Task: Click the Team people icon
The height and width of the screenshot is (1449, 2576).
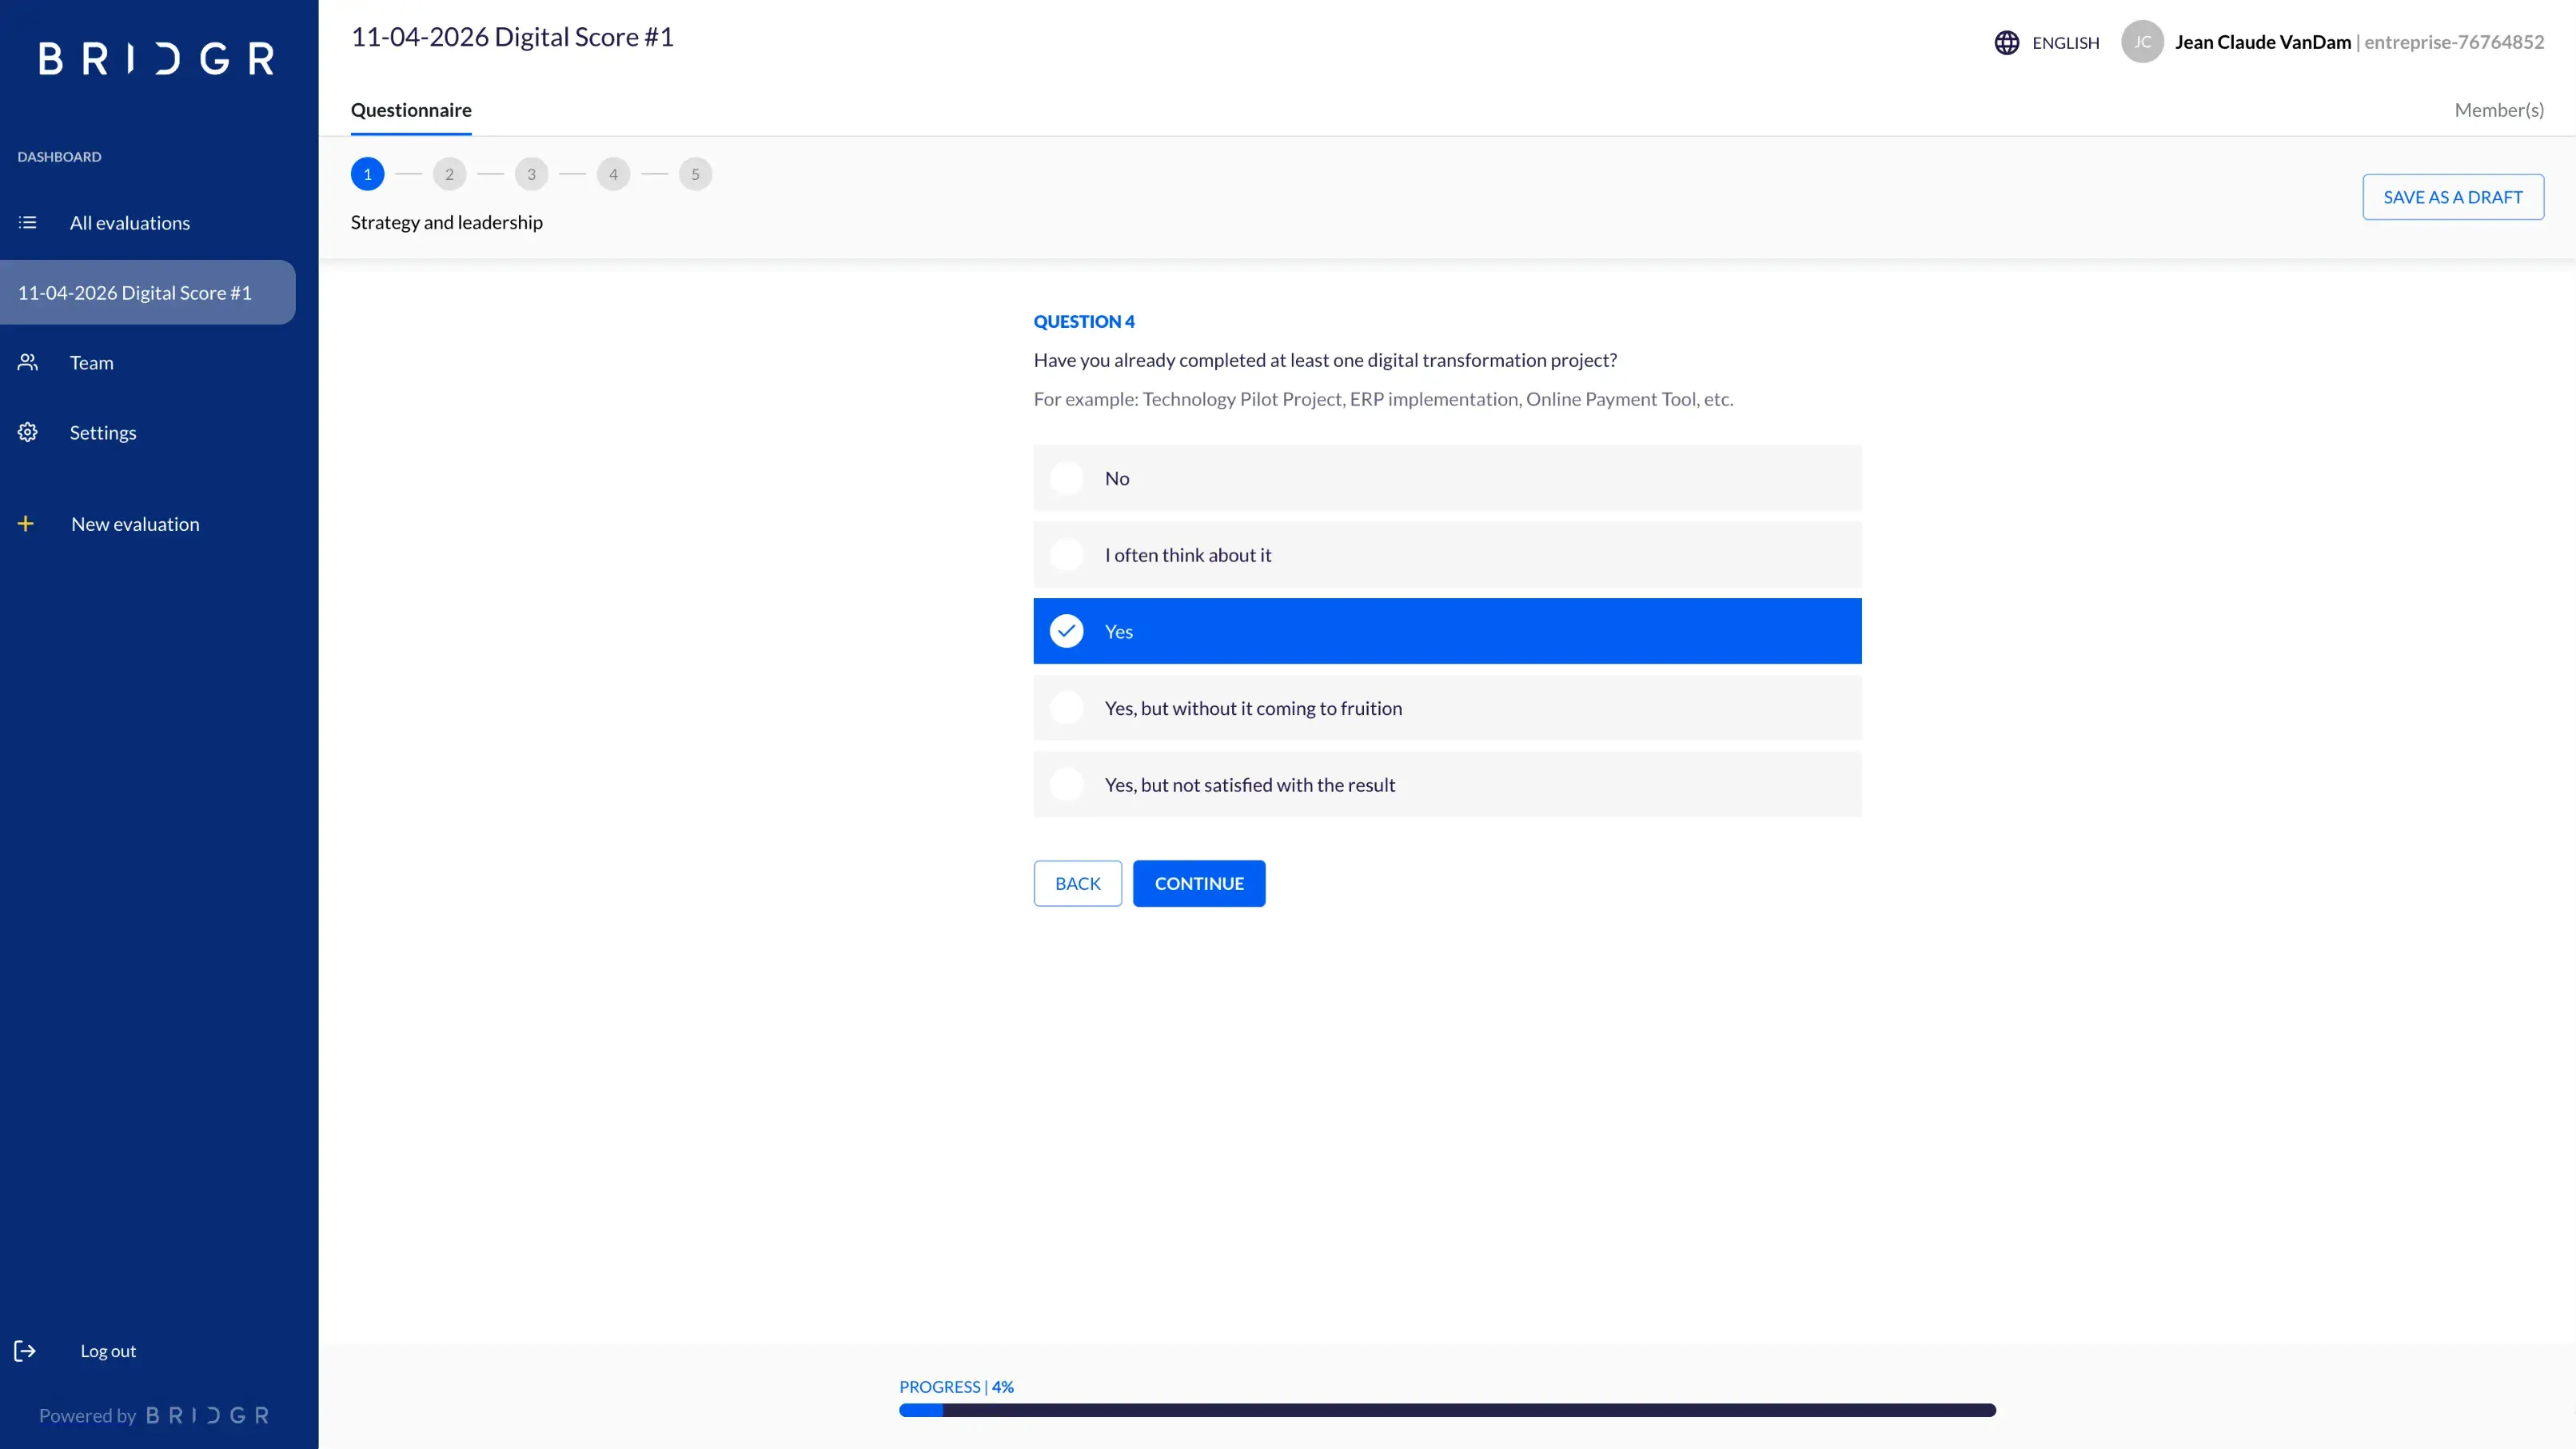Action: (x=28, y=362)
